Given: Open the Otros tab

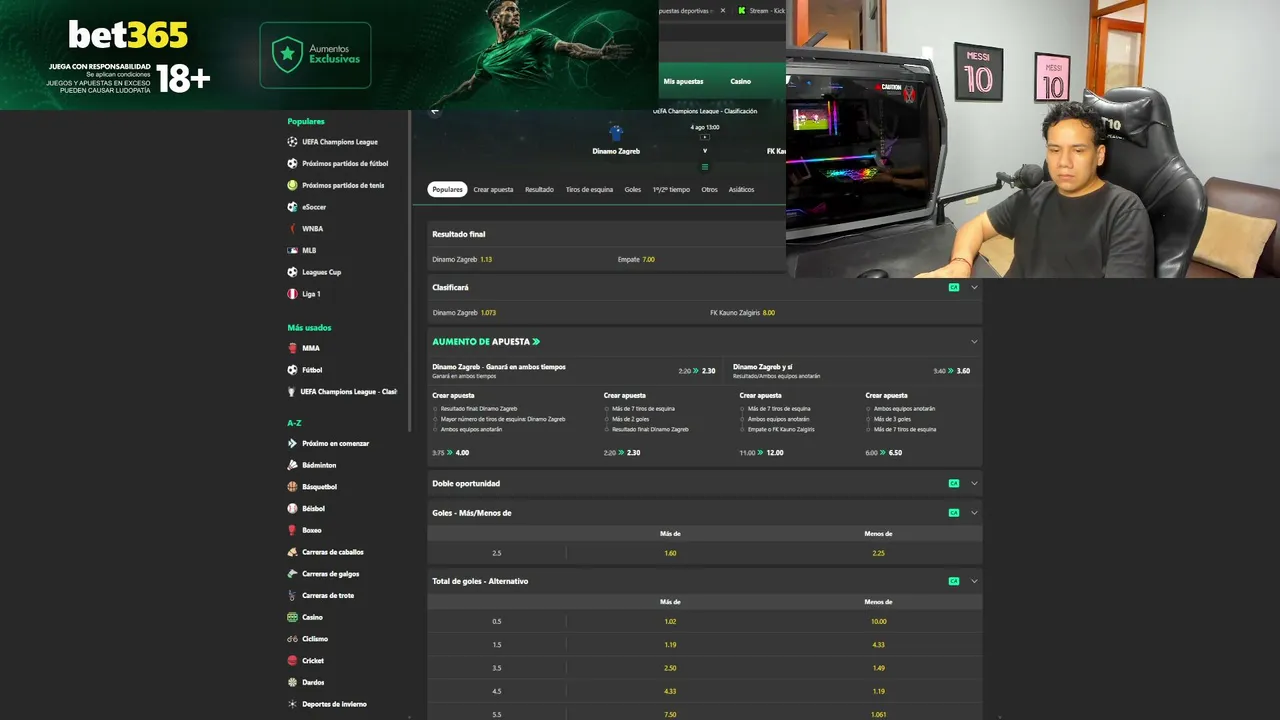Looking at the screenshot, I should [x=709, y=189].
